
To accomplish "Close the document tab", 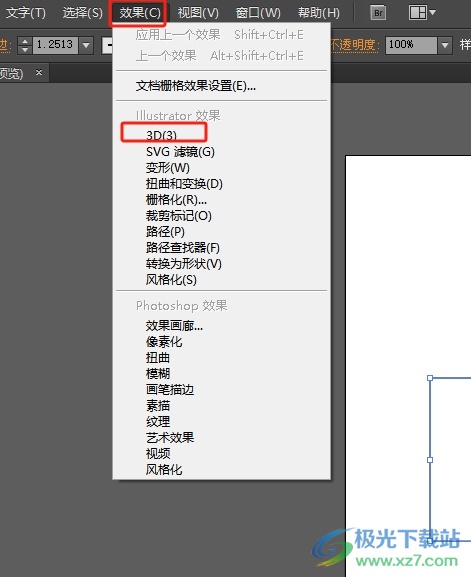I will [39, 72].
